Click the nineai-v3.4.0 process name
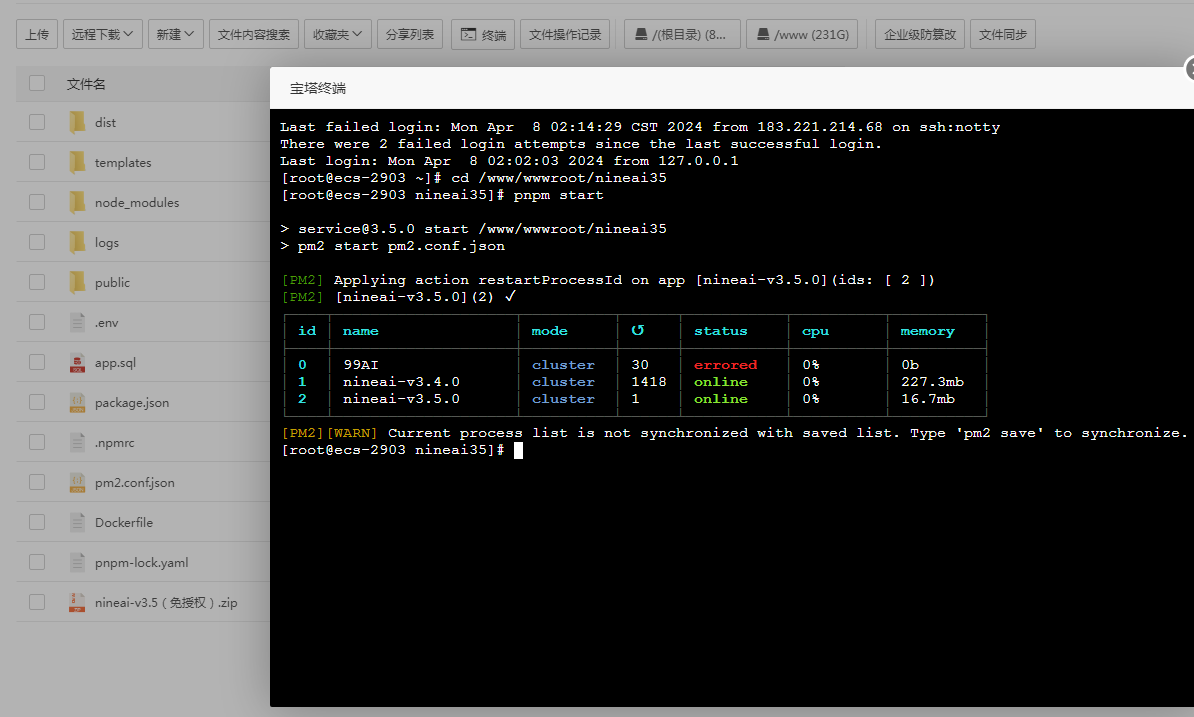 click(x=401, y=381)
